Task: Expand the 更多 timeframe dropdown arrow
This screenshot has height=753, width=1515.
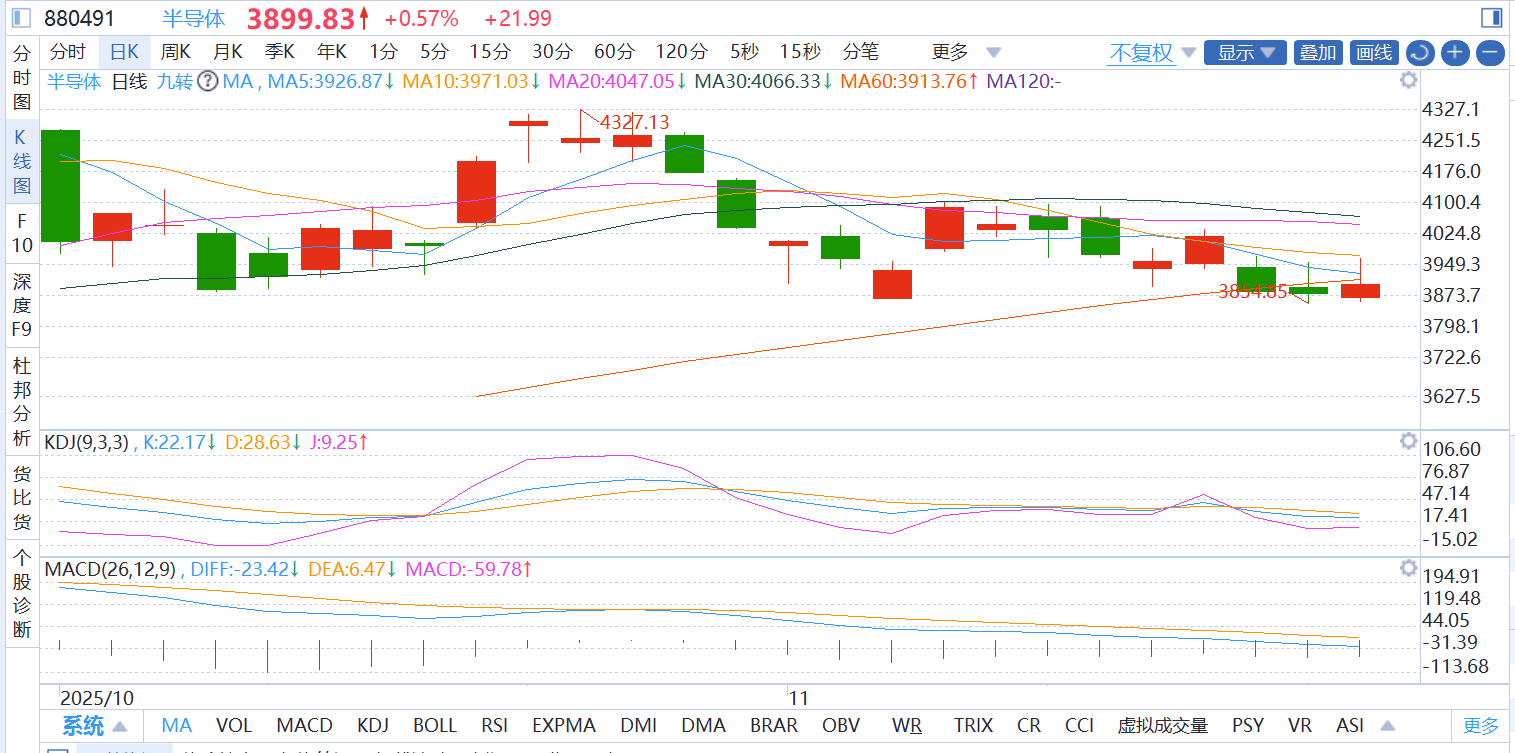Action: pos(993,52)
